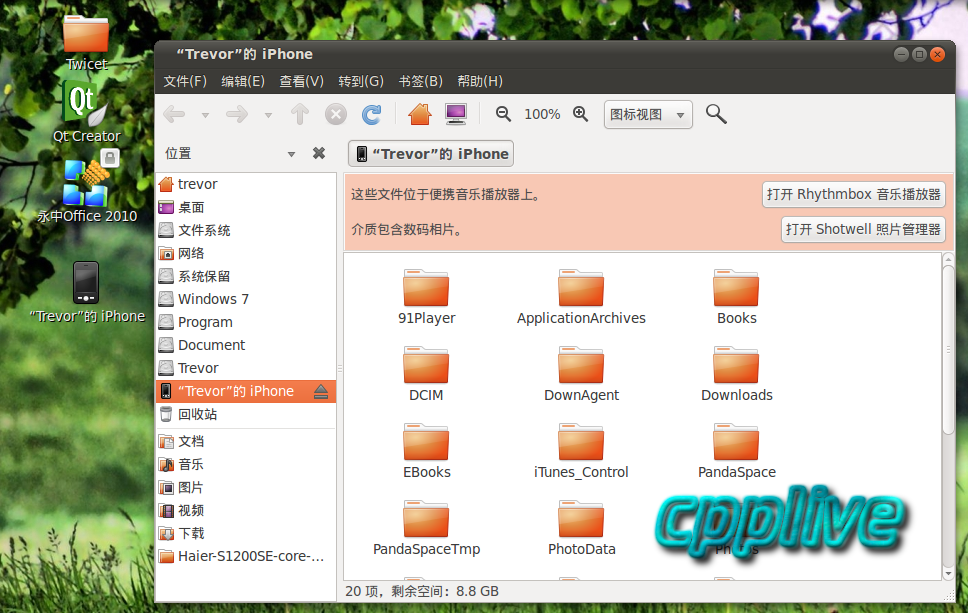This screenshot has width=968, height=613.
Task: Open the PhotoData folder
Action: click(582, 528)
